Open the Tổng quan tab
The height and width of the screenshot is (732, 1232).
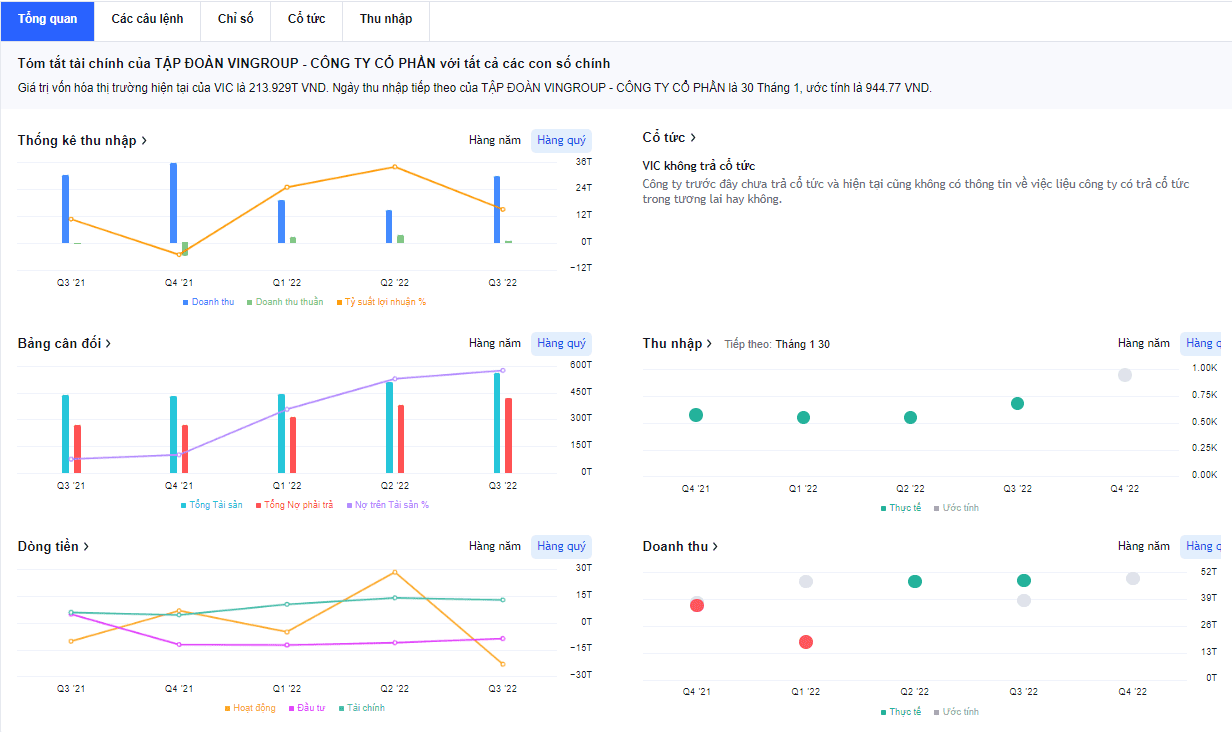[47, 19]
